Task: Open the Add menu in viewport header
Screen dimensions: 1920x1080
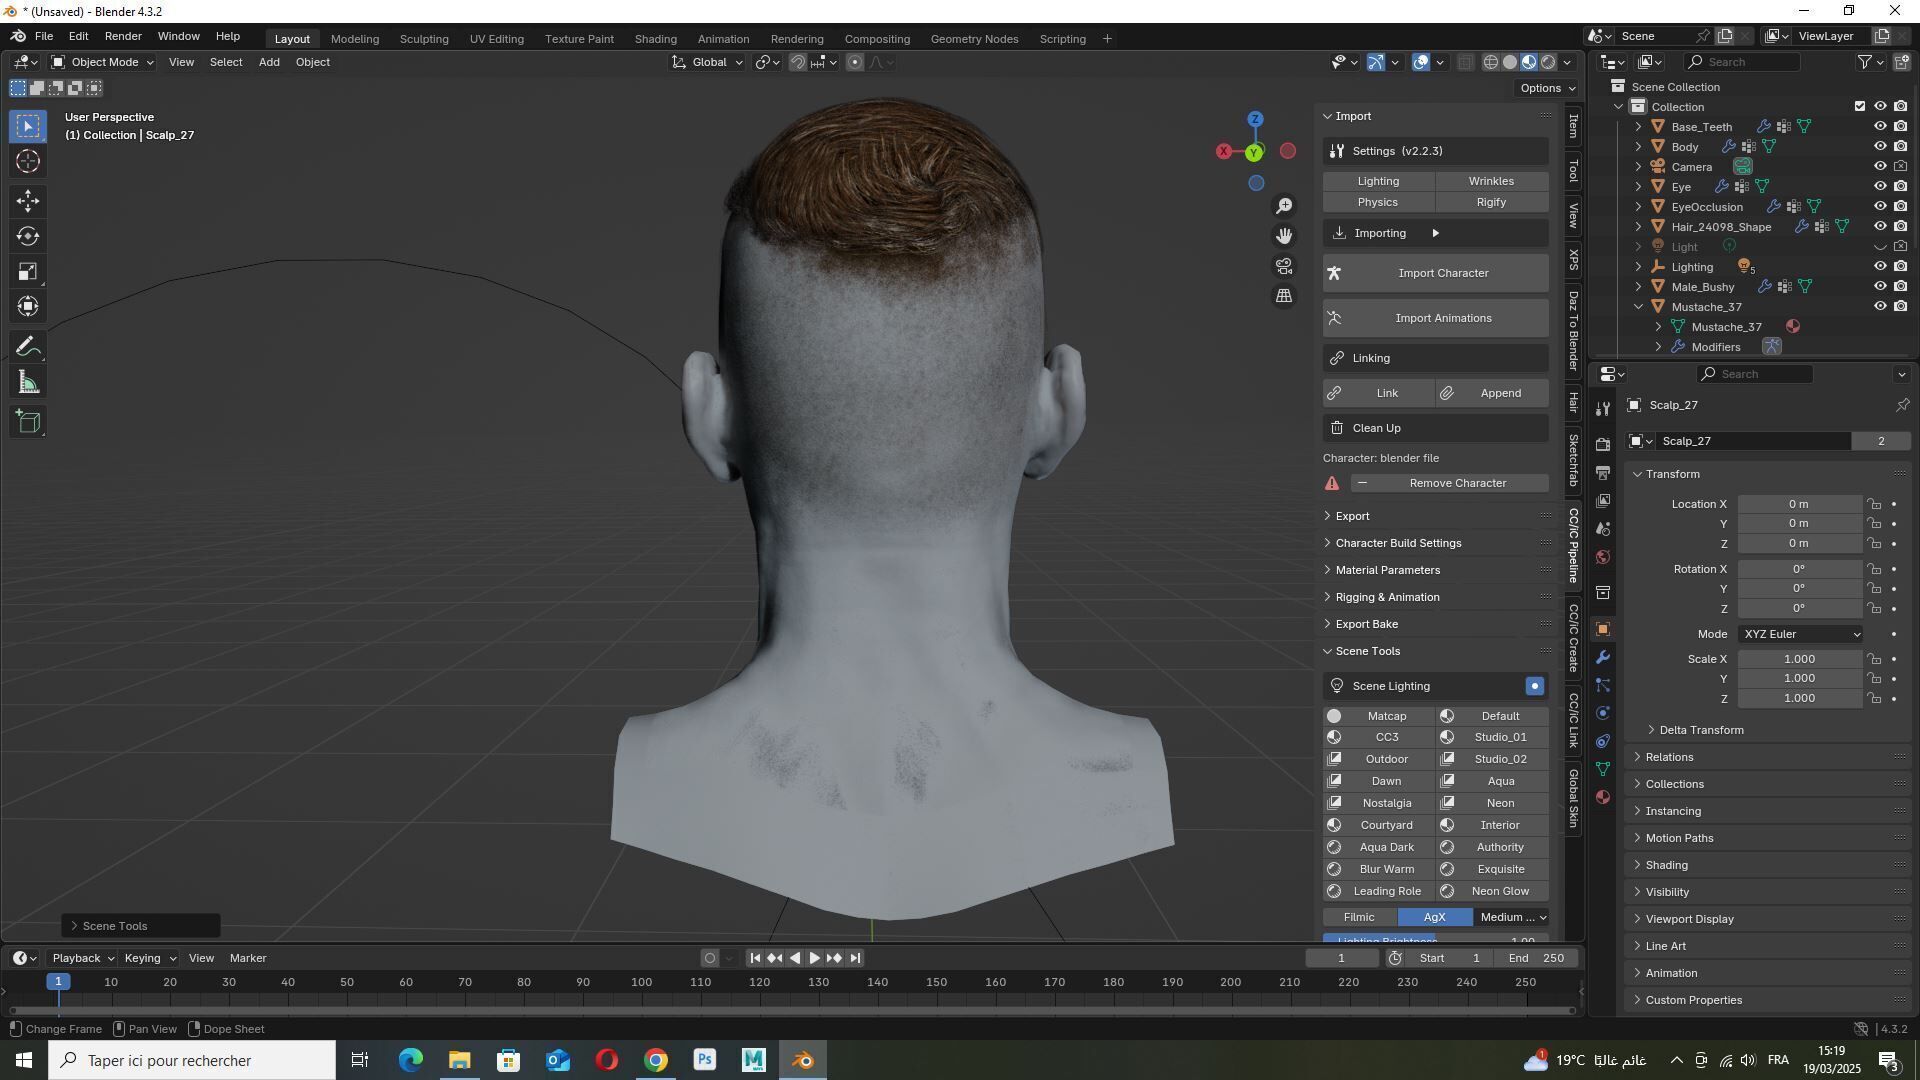Action: click(269, 62)
